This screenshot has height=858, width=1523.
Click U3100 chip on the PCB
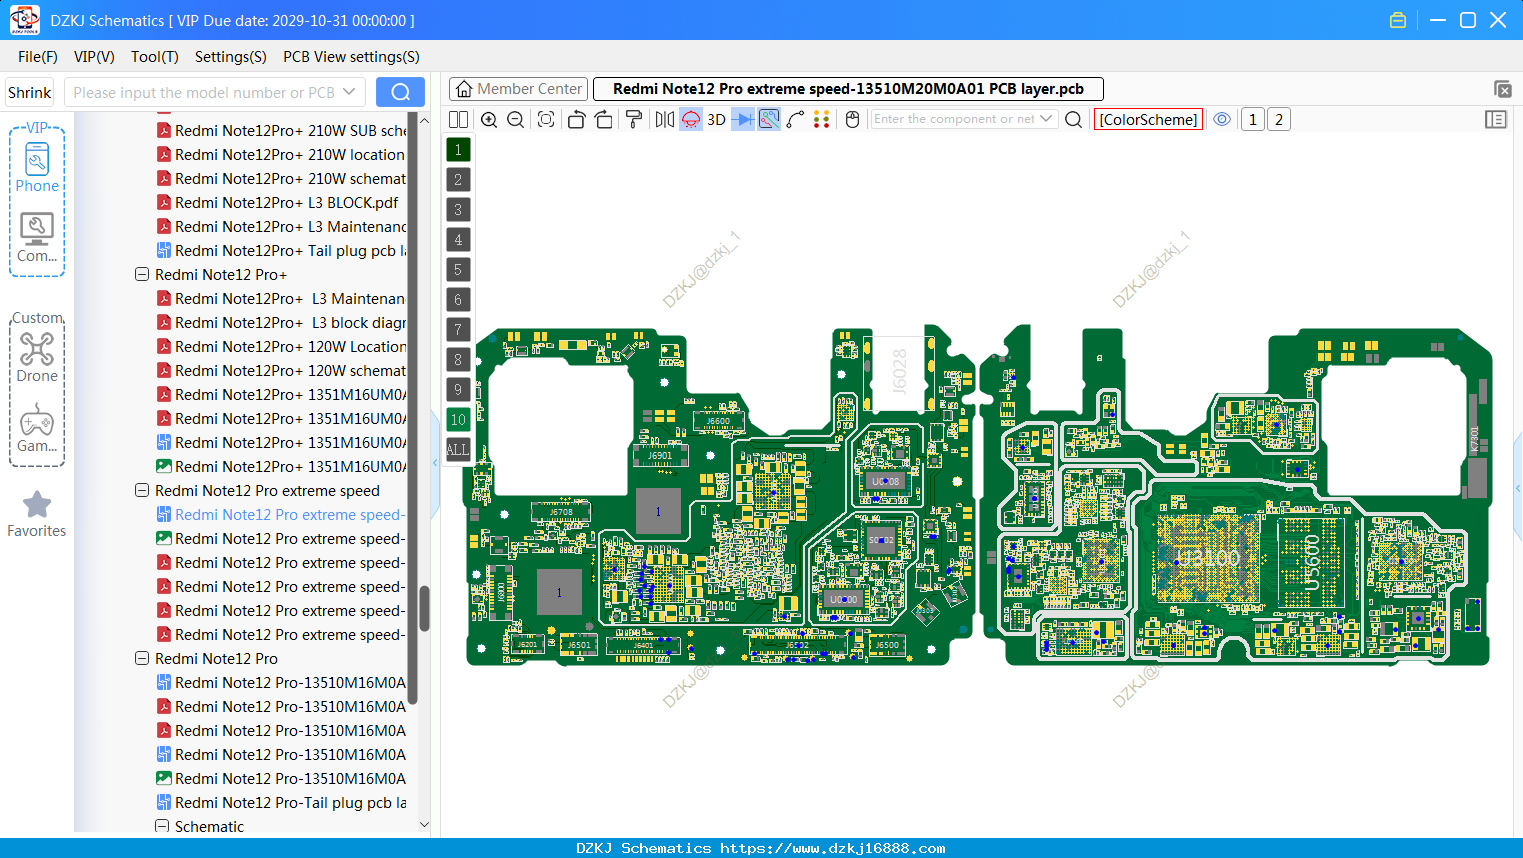point(1208,558)
